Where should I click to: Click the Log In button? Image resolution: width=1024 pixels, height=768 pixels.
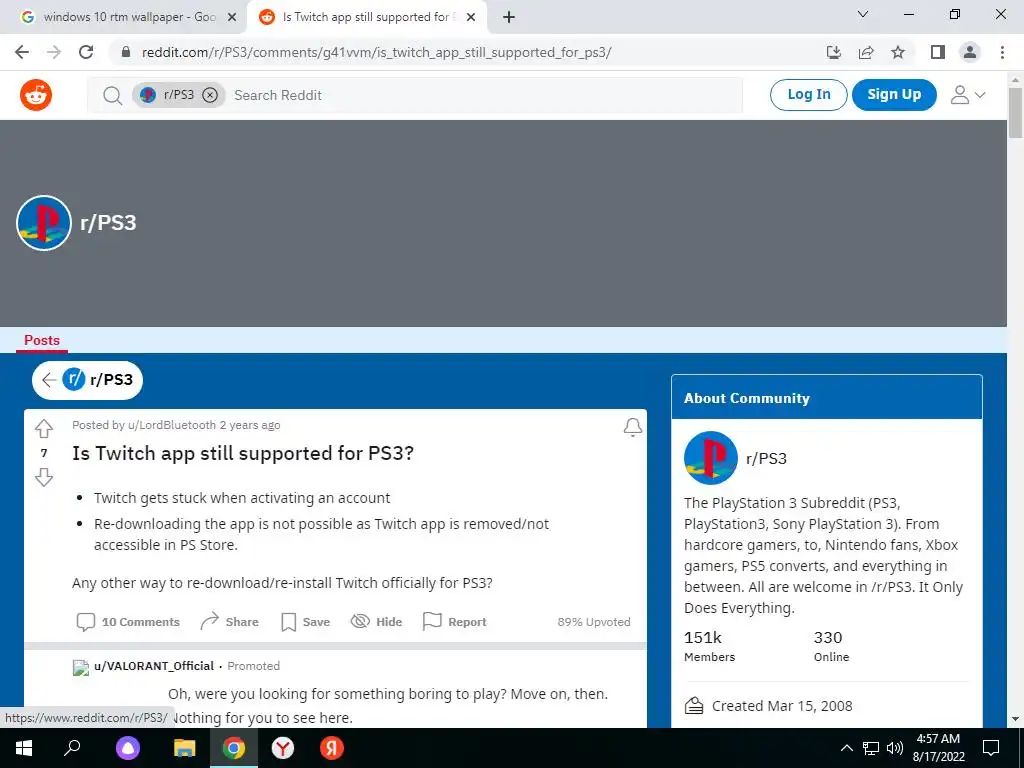pyautogui.click(x=808, y=95)
